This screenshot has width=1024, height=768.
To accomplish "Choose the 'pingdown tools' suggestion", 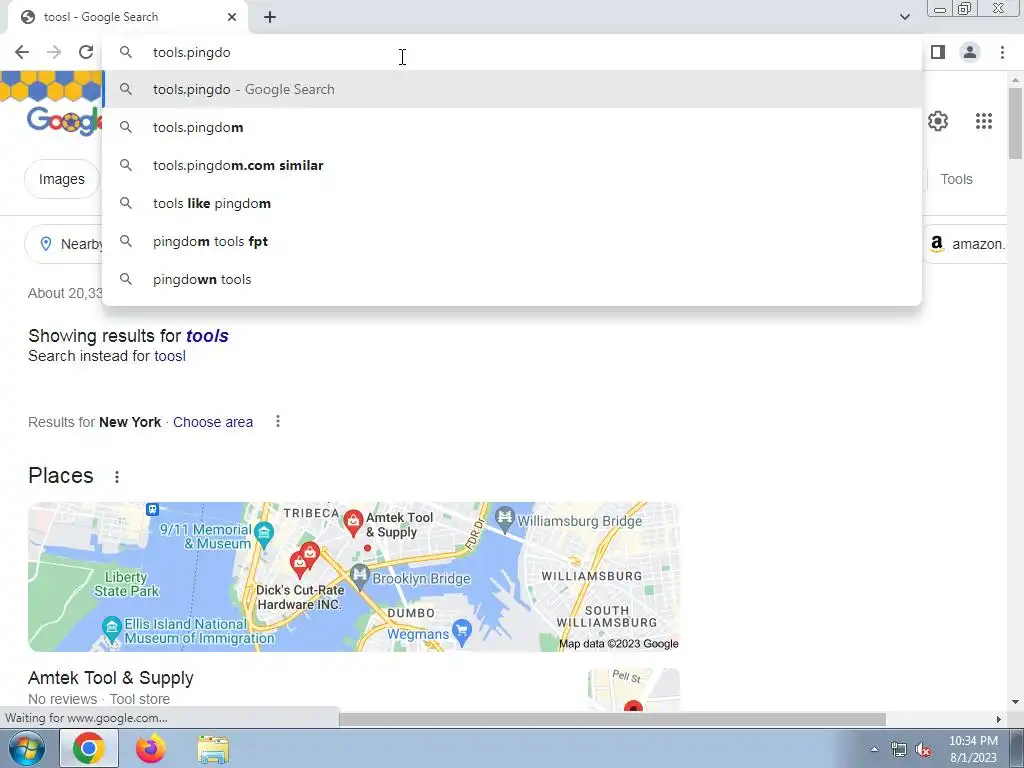I will (512, 279).
